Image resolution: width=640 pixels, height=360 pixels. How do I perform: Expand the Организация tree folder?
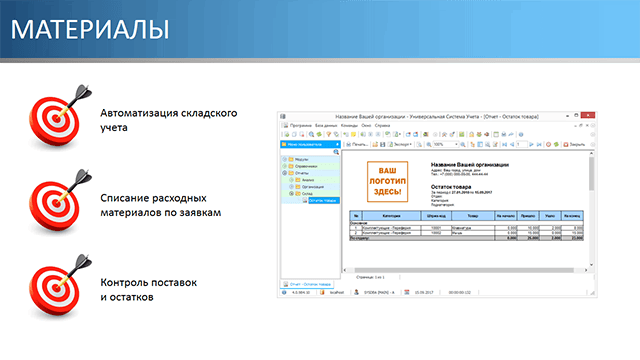(x=291, y=187)
